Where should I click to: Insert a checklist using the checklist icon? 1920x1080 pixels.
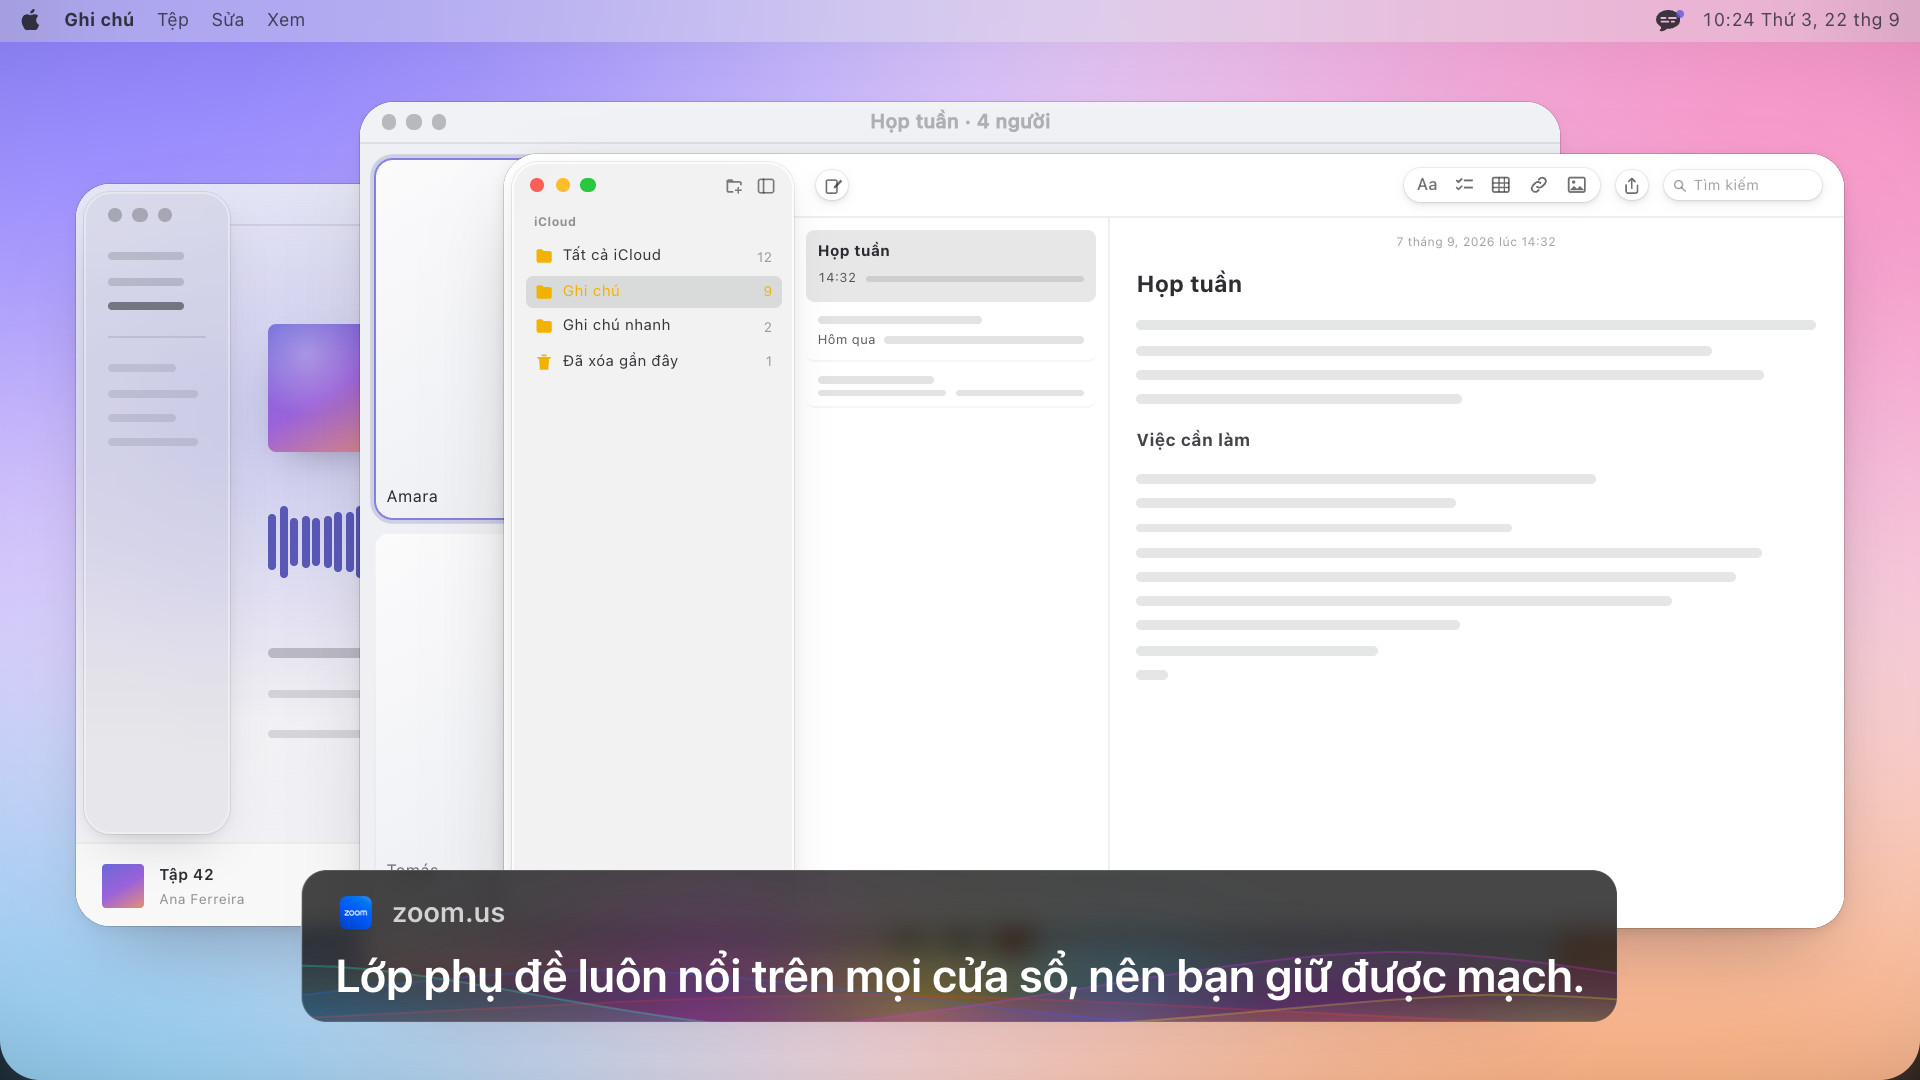(1464, 185)
